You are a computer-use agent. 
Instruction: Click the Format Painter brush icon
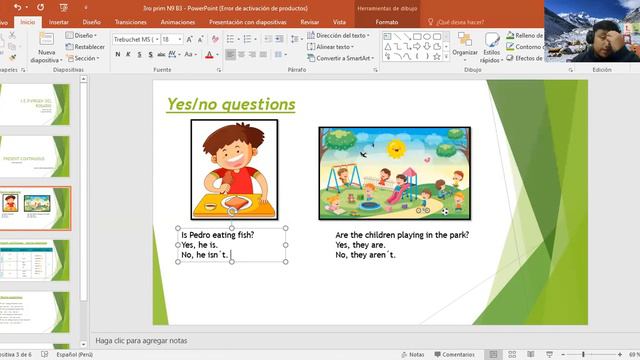tap(12, 58)
